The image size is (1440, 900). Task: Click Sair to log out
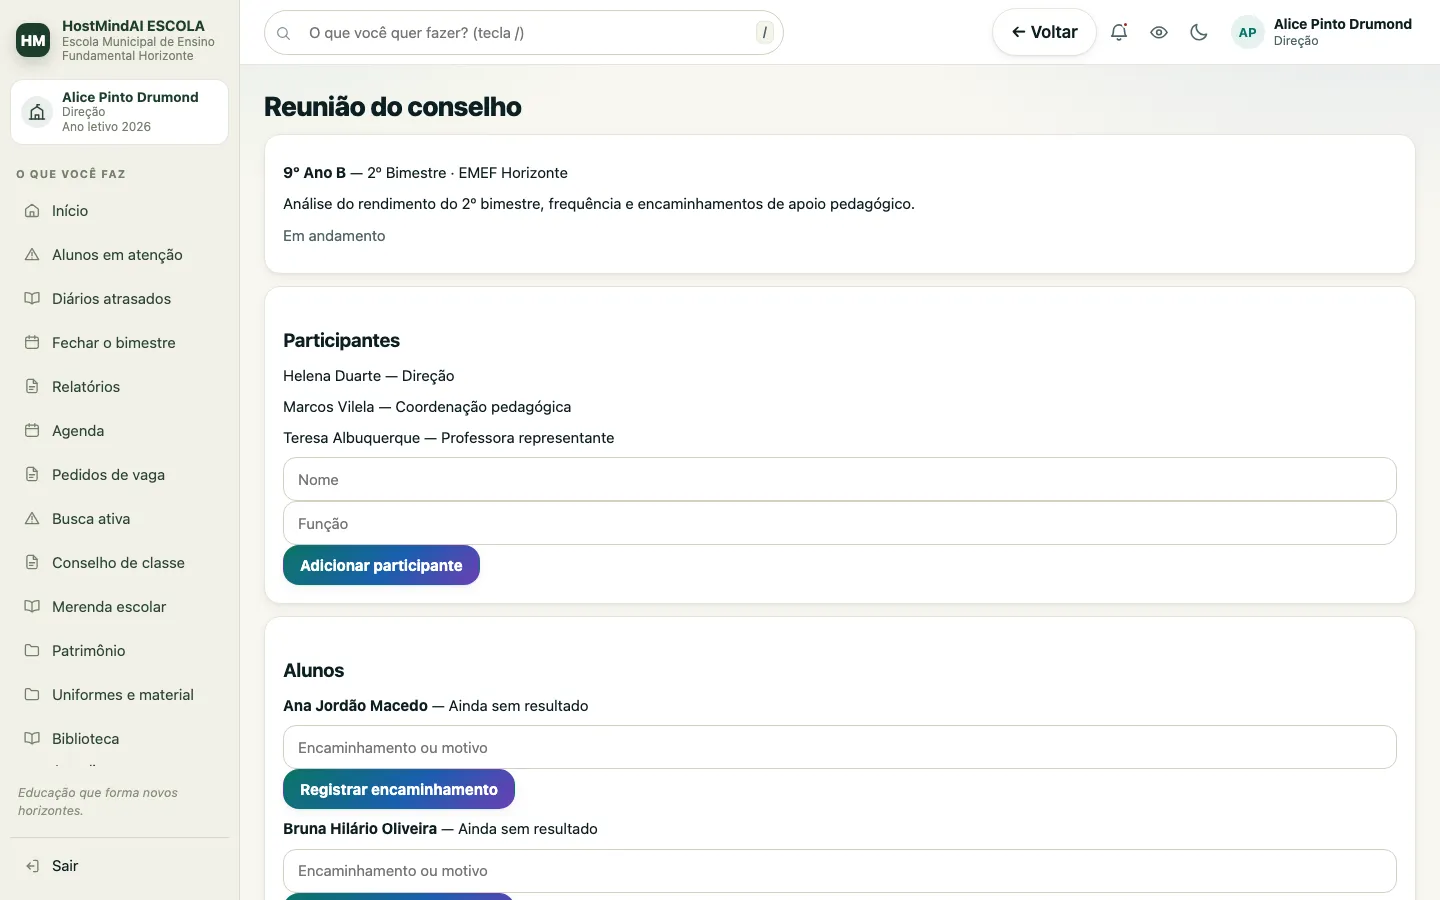(120, 866)
